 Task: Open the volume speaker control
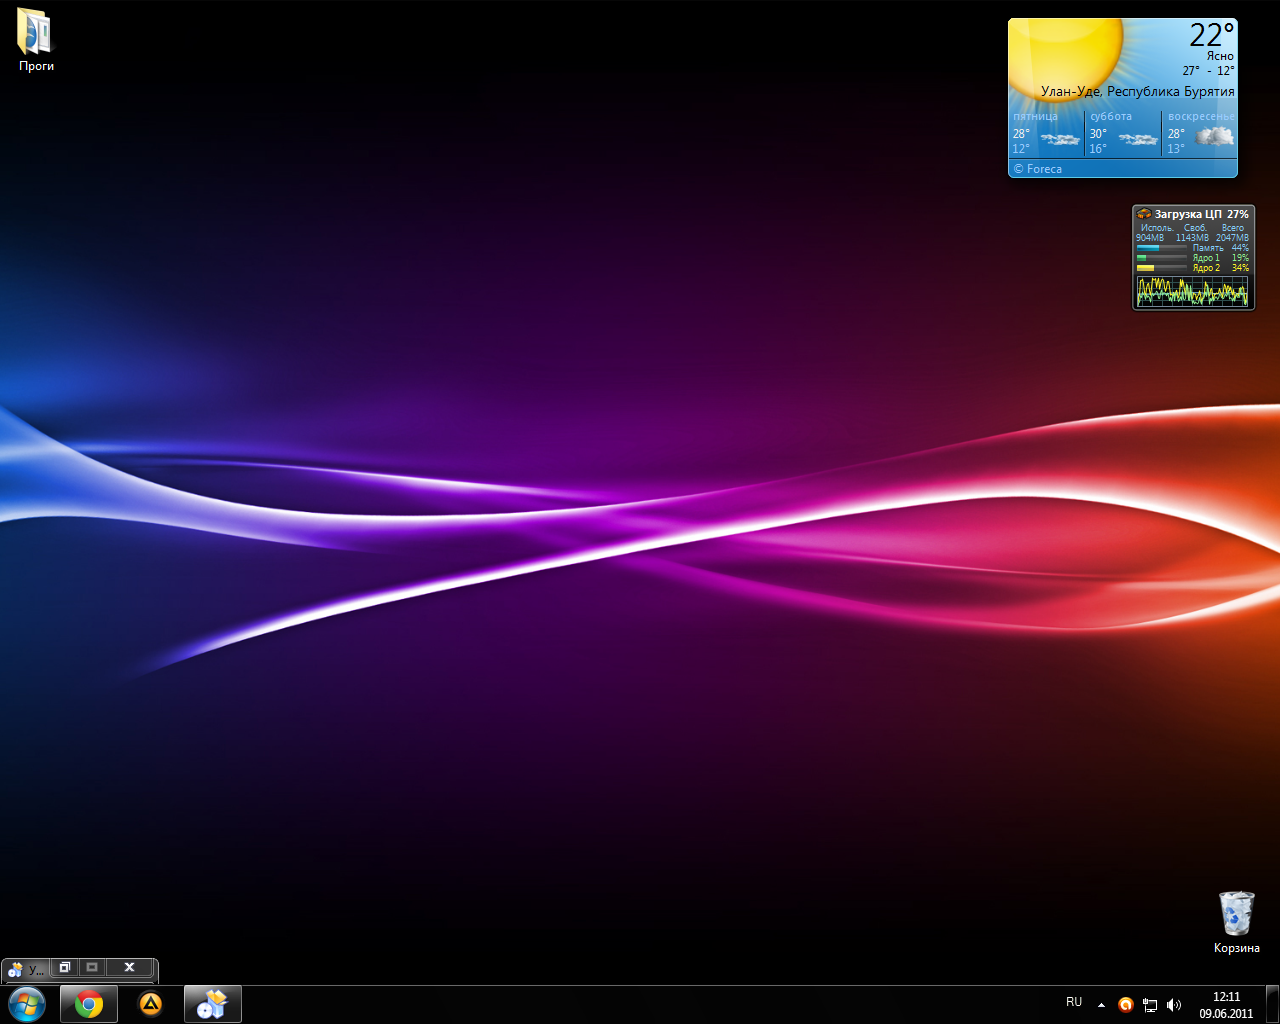(x=1174, y=1005)
